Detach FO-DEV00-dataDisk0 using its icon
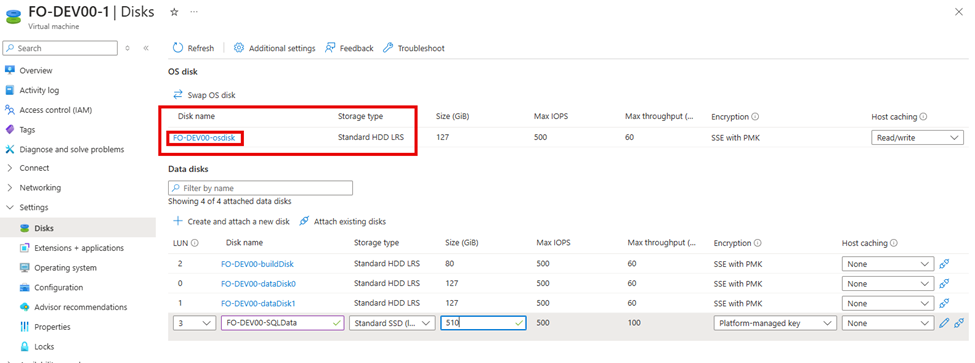The height and width of the screenshot is (363, 975). point(944,283)
